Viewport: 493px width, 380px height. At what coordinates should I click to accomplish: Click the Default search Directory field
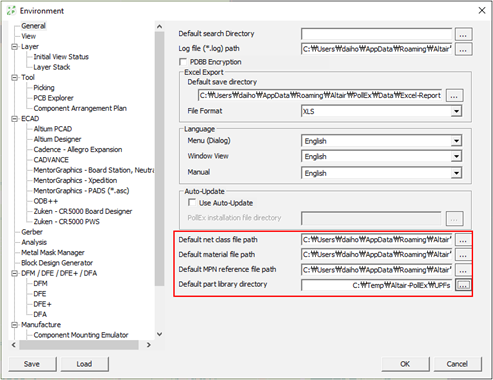pyautogui.click(x=377, y=34)
